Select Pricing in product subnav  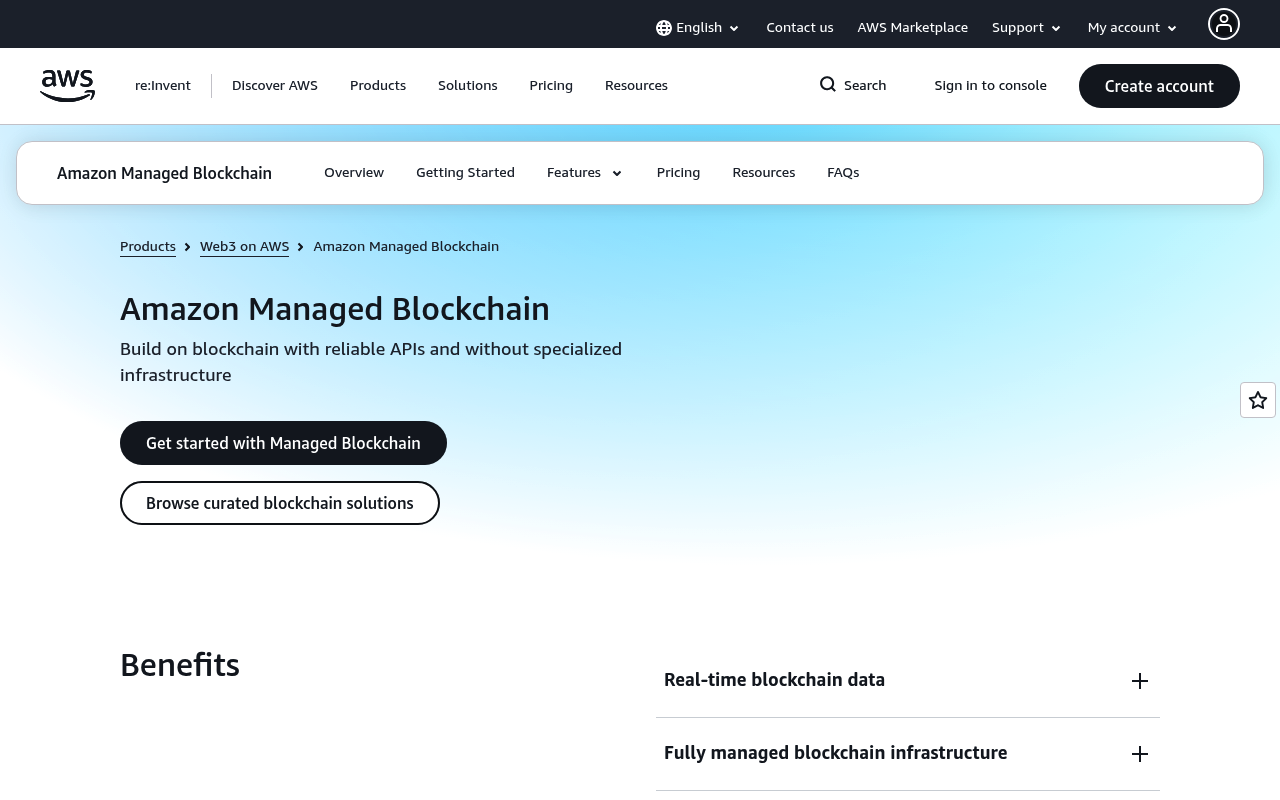point(678,173)
